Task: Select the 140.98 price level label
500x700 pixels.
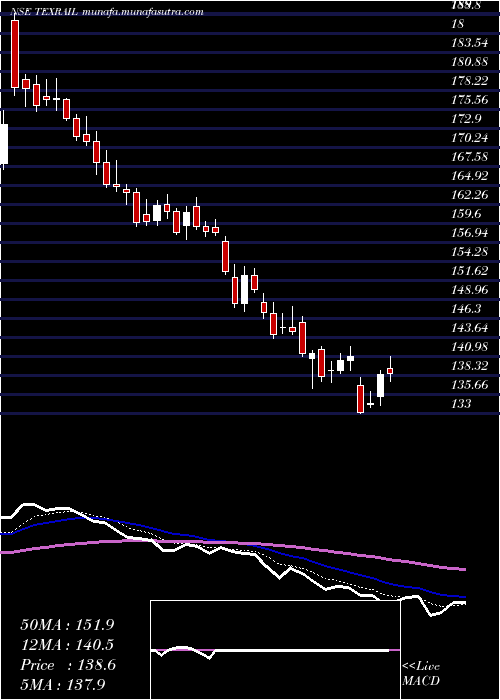Action: tap(470, 347)
